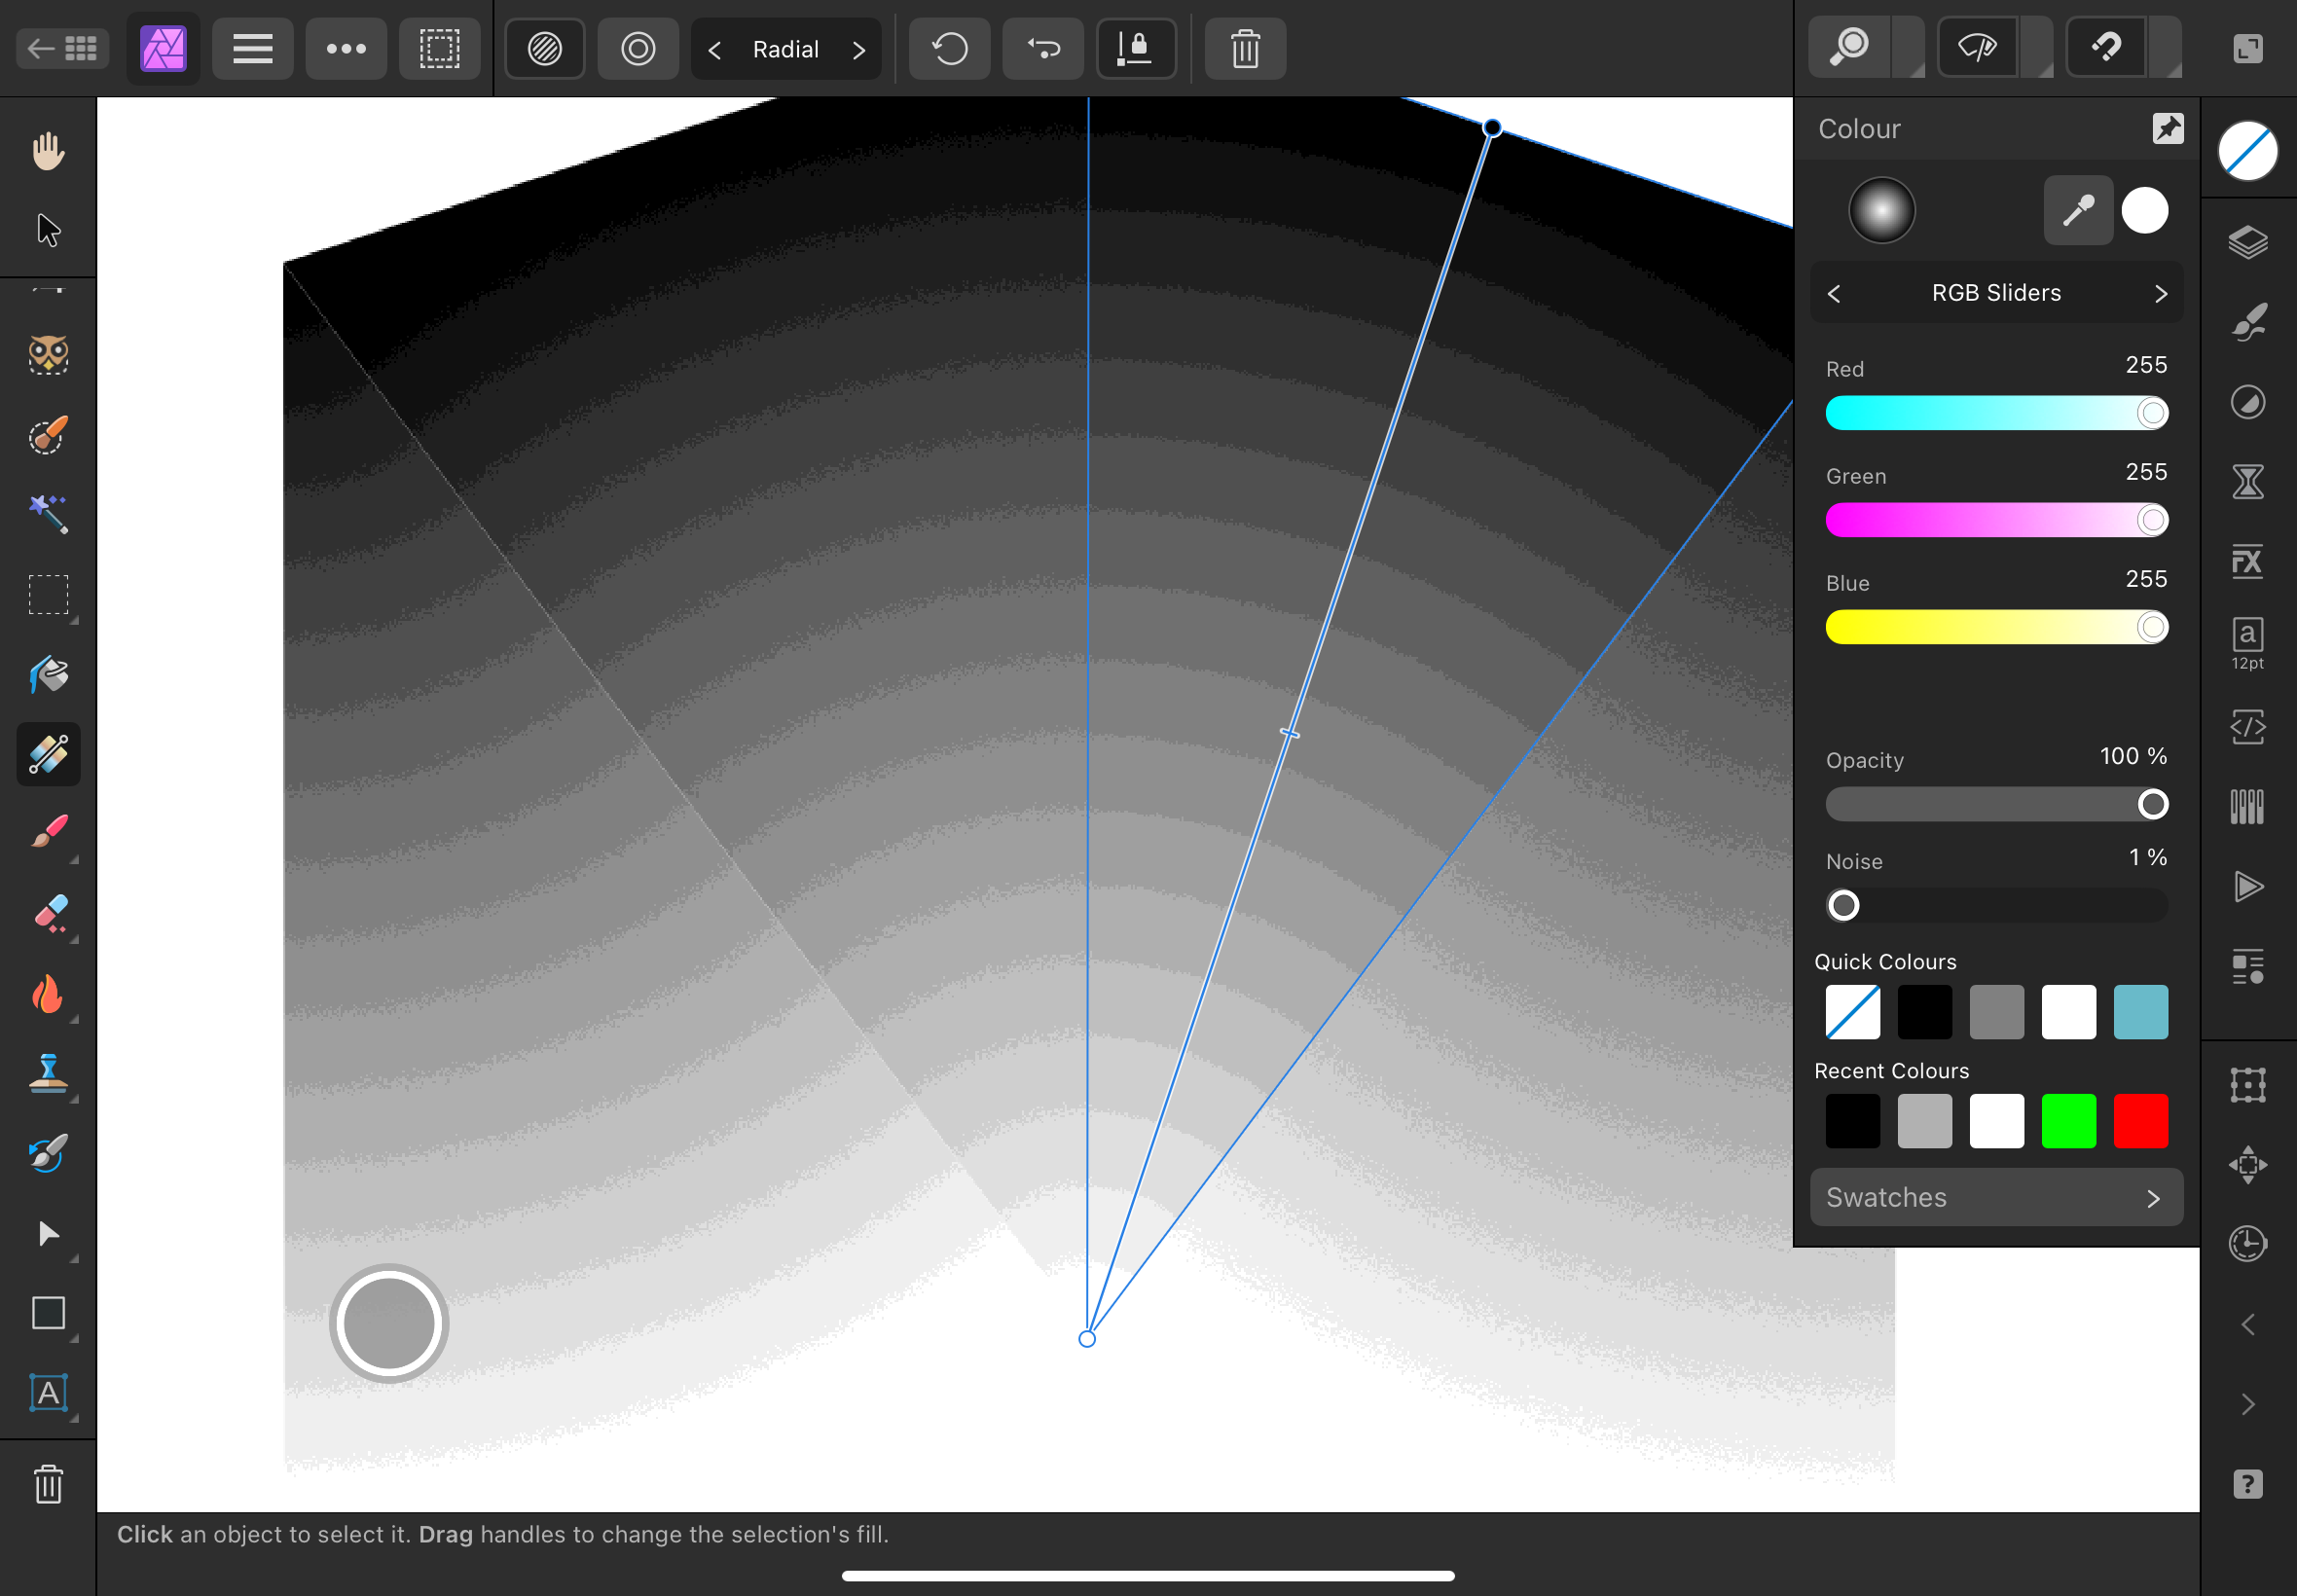Viewport: 2297px width, 1596px height.
Task: Adjust the Red slider
Action: coord(1996,413)
